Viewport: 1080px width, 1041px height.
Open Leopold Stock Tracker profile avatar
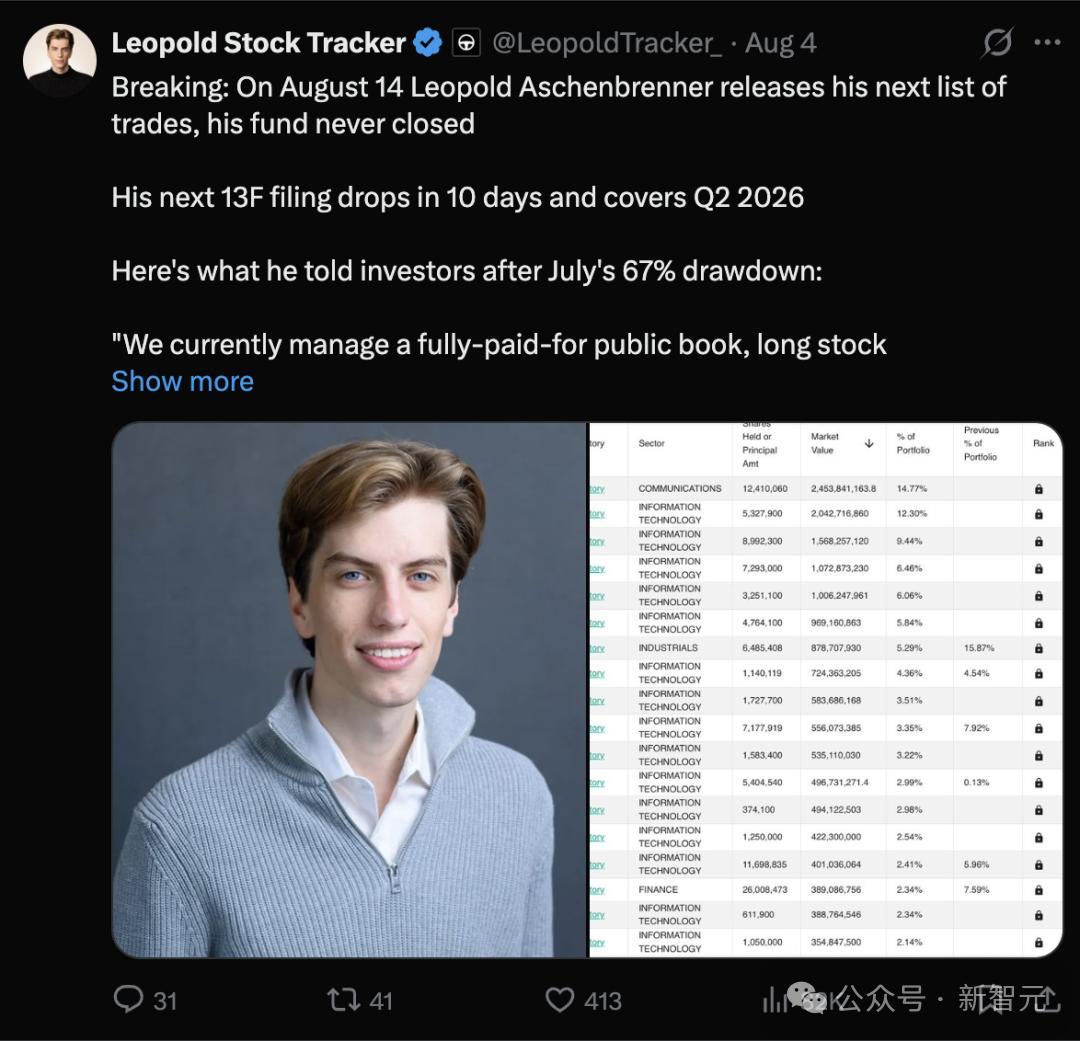(x=59, y=61)
